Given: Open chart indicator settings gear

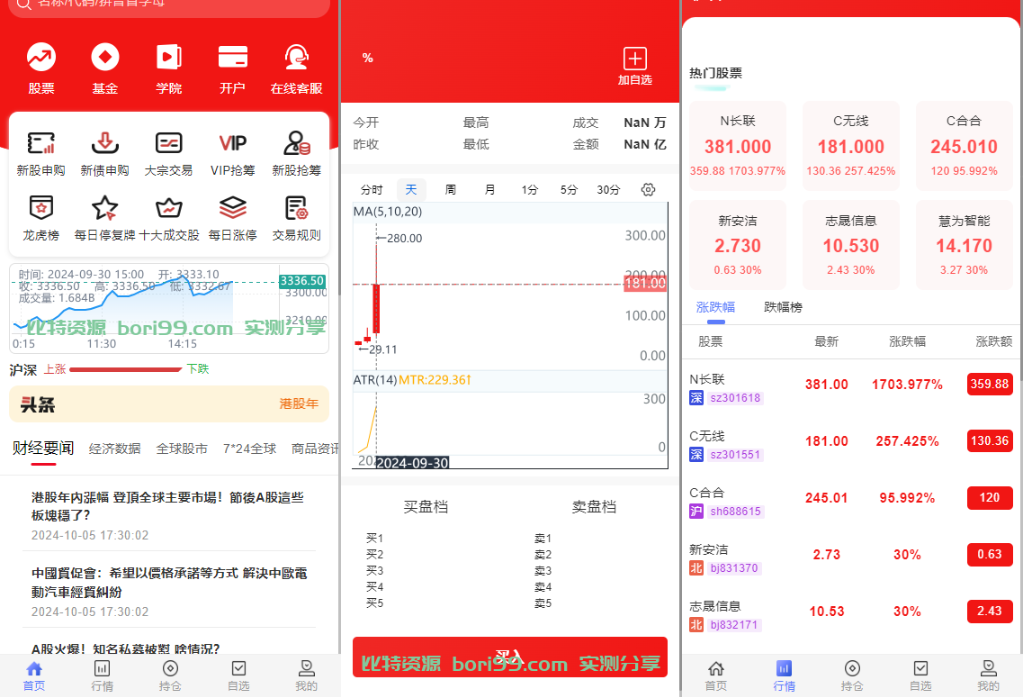Looking at the screenshot, I should coord(648,188).
